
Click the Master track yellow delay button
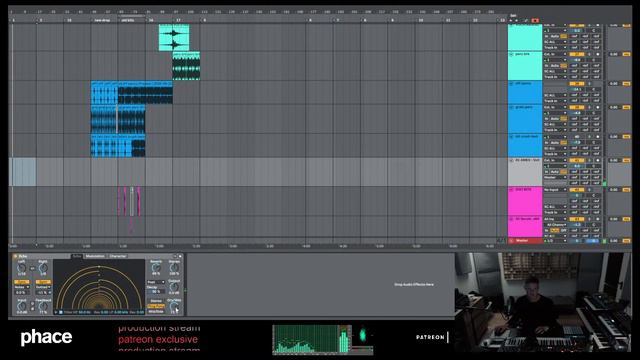(x=626, y=241)
